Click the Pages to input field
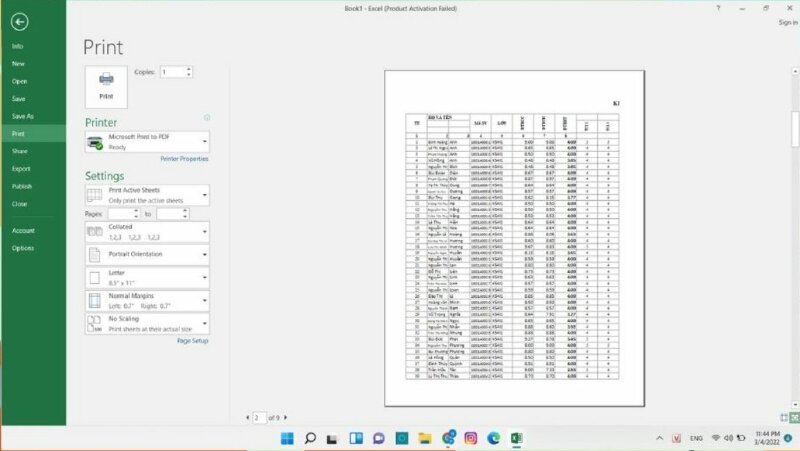The image size is (800, 451). [x=169, y=214]
